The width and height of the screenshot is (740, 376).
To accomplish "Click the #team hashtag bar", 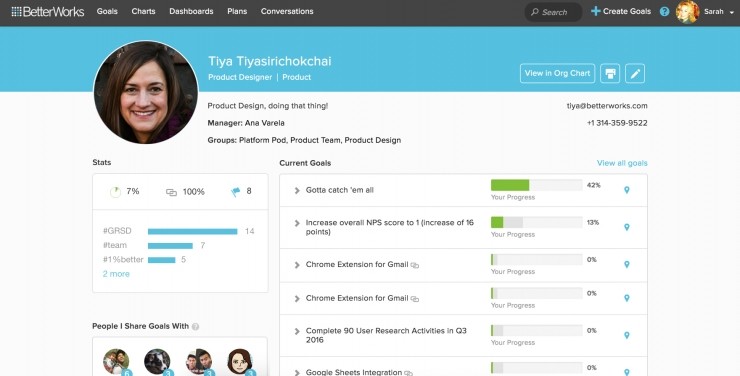I will tap(170, 246).
